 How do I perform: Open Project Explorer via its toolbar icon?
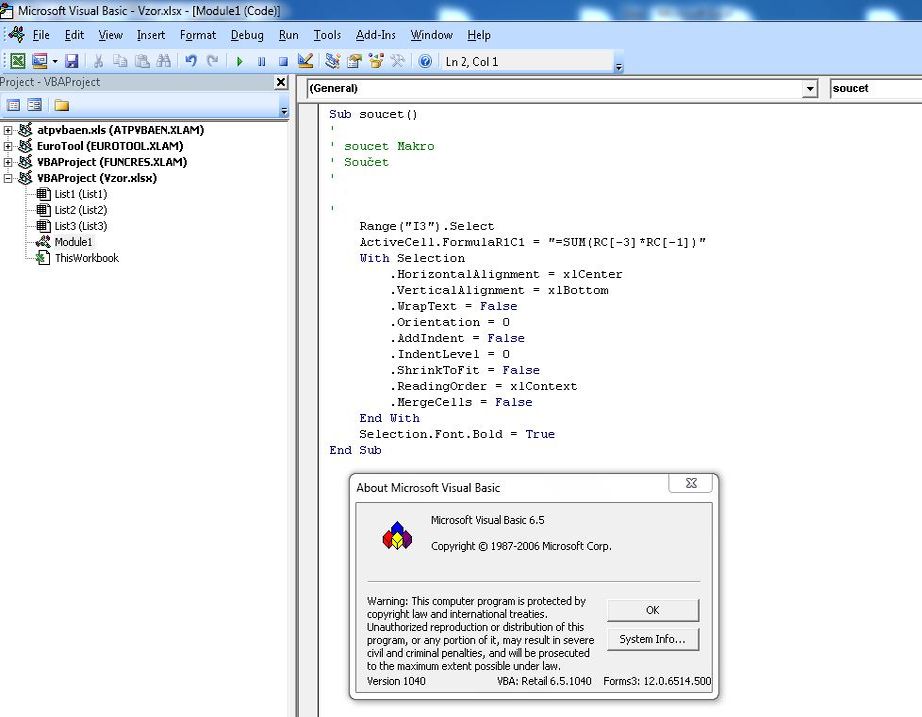coord(332,61)
